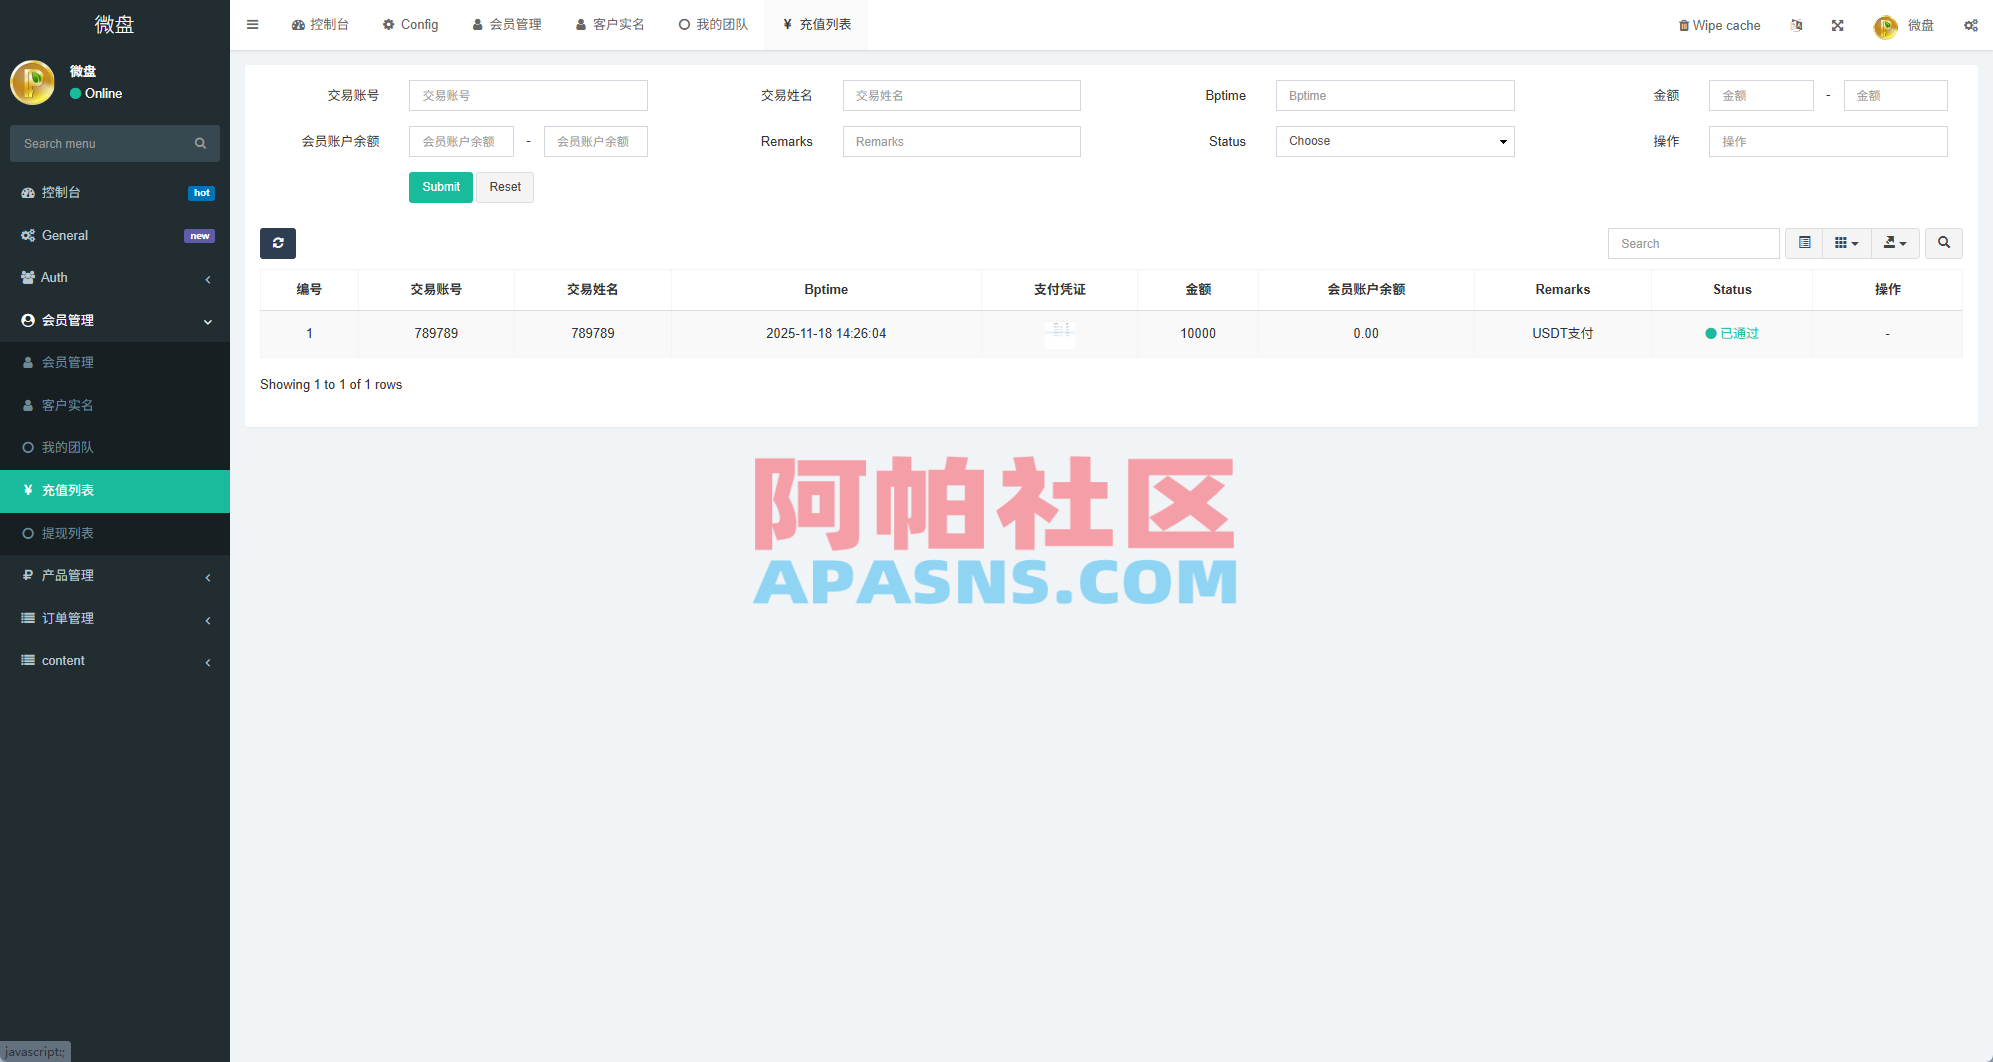Viewport: 1993px width, 1062px height.
Task: Focus the Search menu field in sidebar
Action: pos(115,144)
